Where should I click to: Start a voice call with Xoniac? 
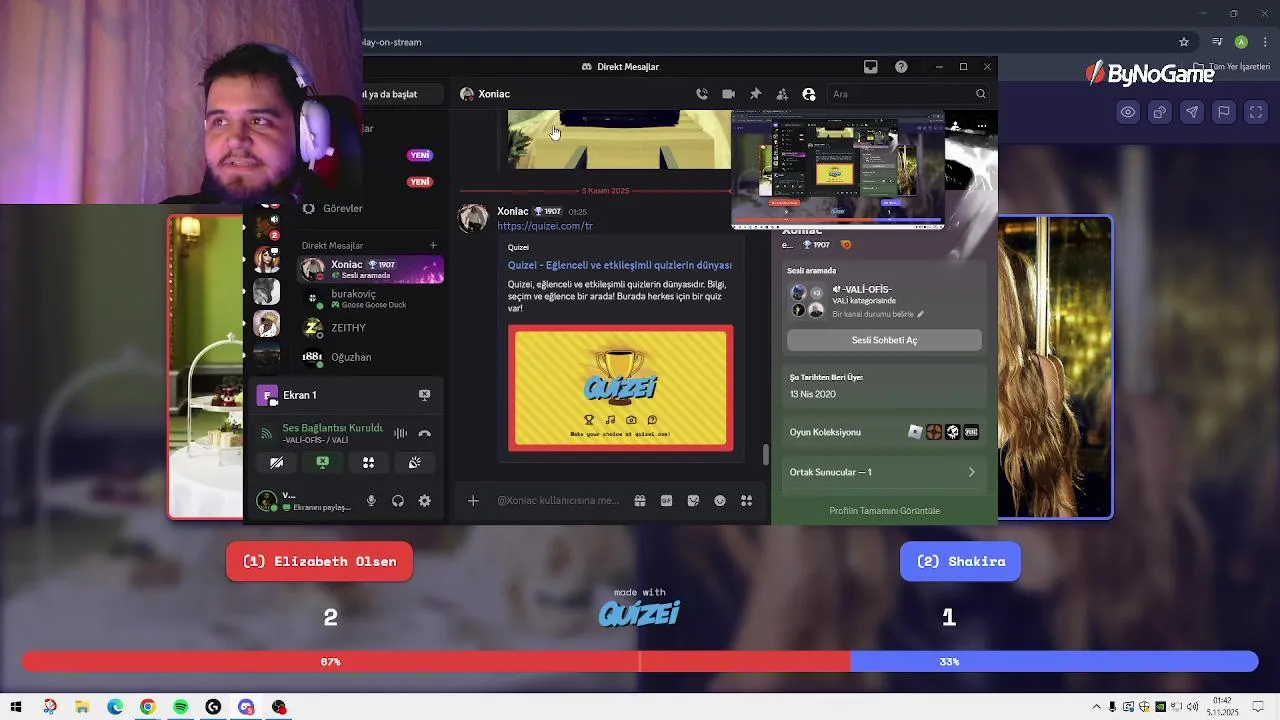pyautogui.click(x=702, y=94)
